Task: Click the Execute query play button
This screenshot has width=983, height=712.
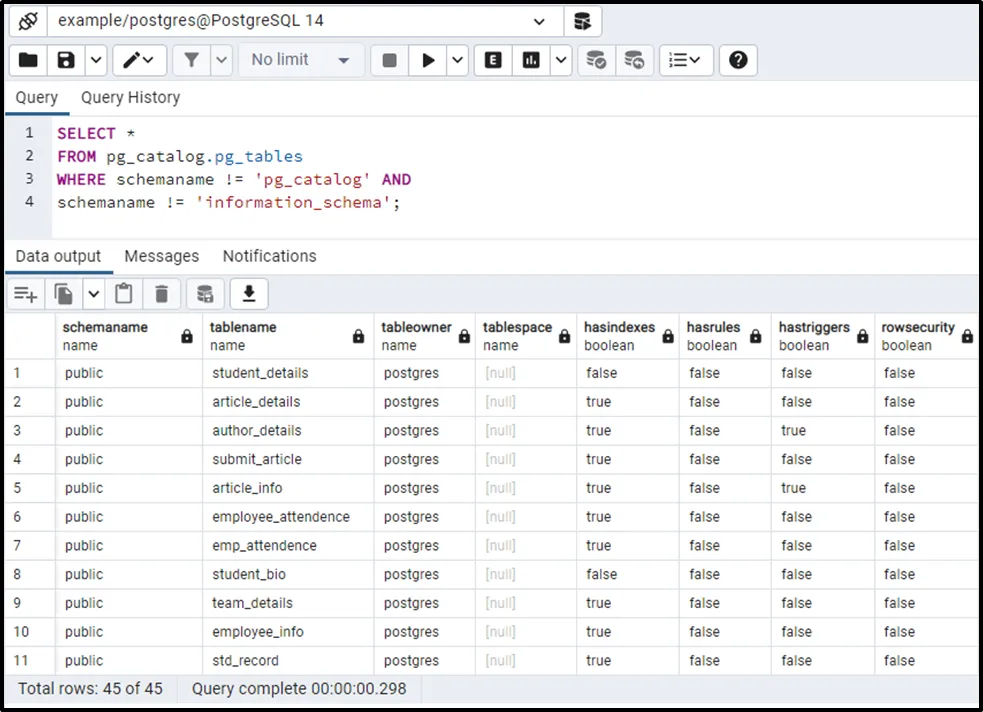Action: (x=428, y=60)
